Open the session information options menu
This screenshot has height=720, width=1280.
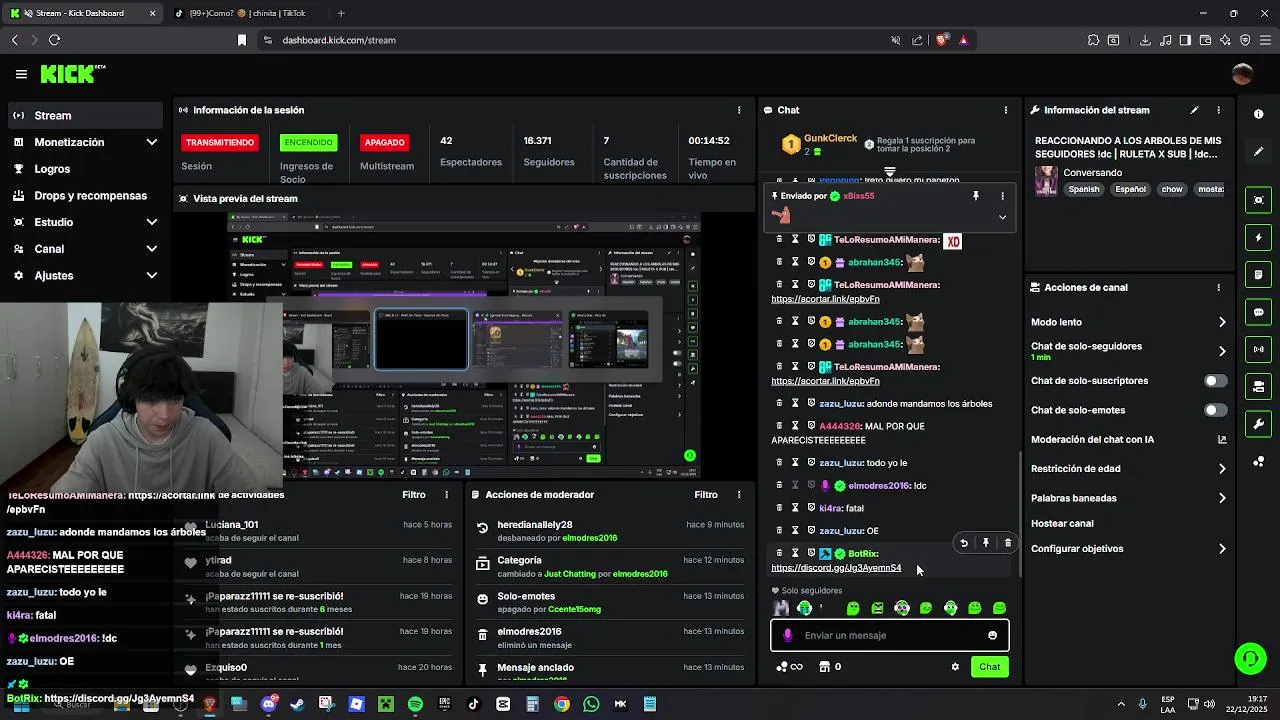pos(739,110)
